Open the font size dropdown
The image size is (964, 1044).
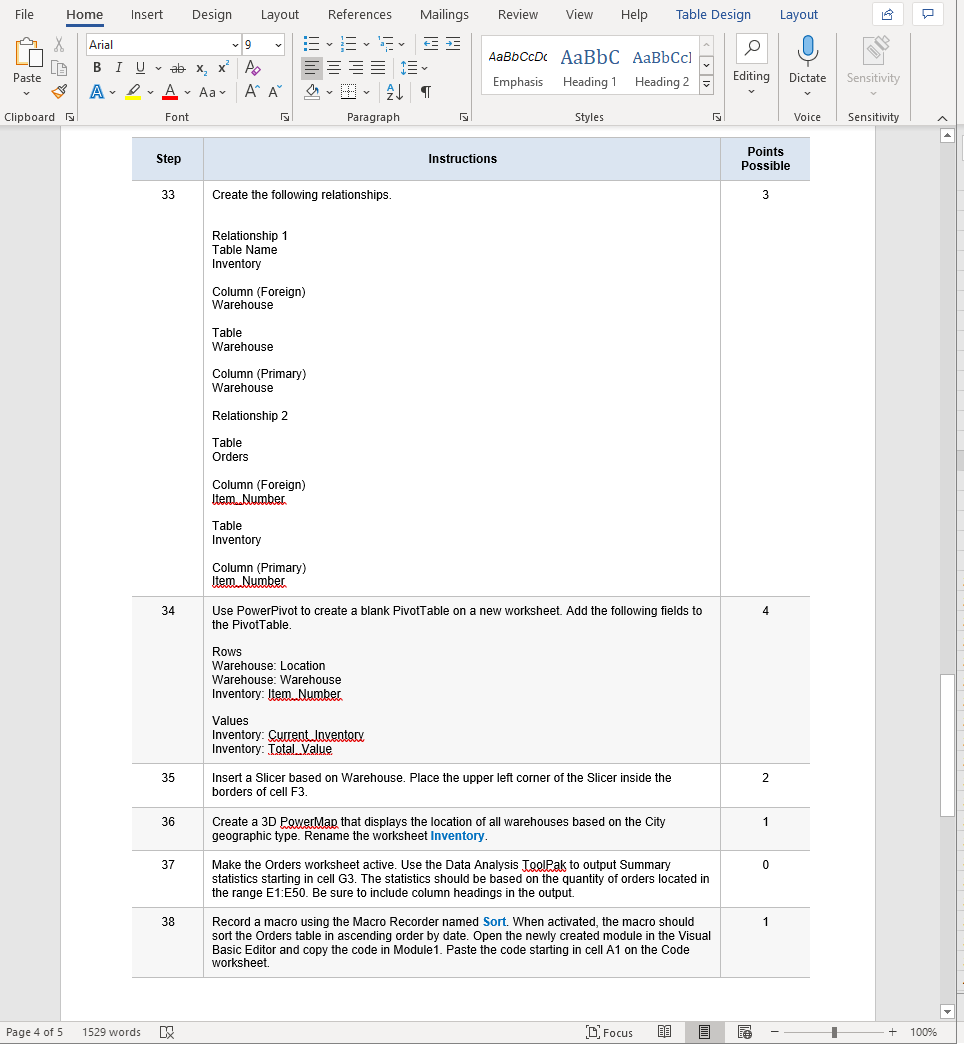click(278, 45)
